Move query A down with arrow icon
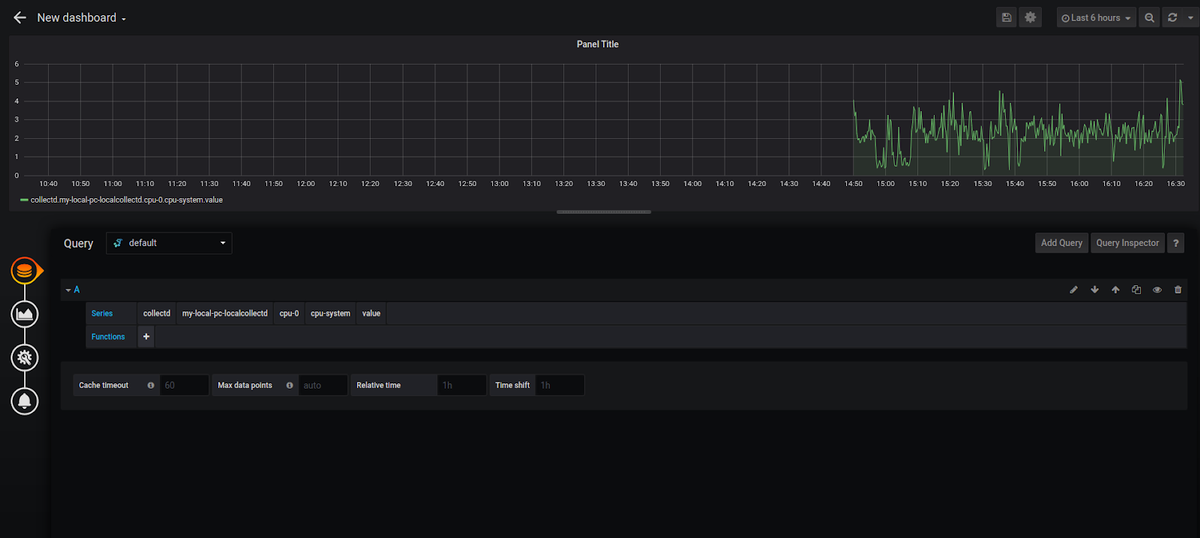 [x=1095, y=290]
